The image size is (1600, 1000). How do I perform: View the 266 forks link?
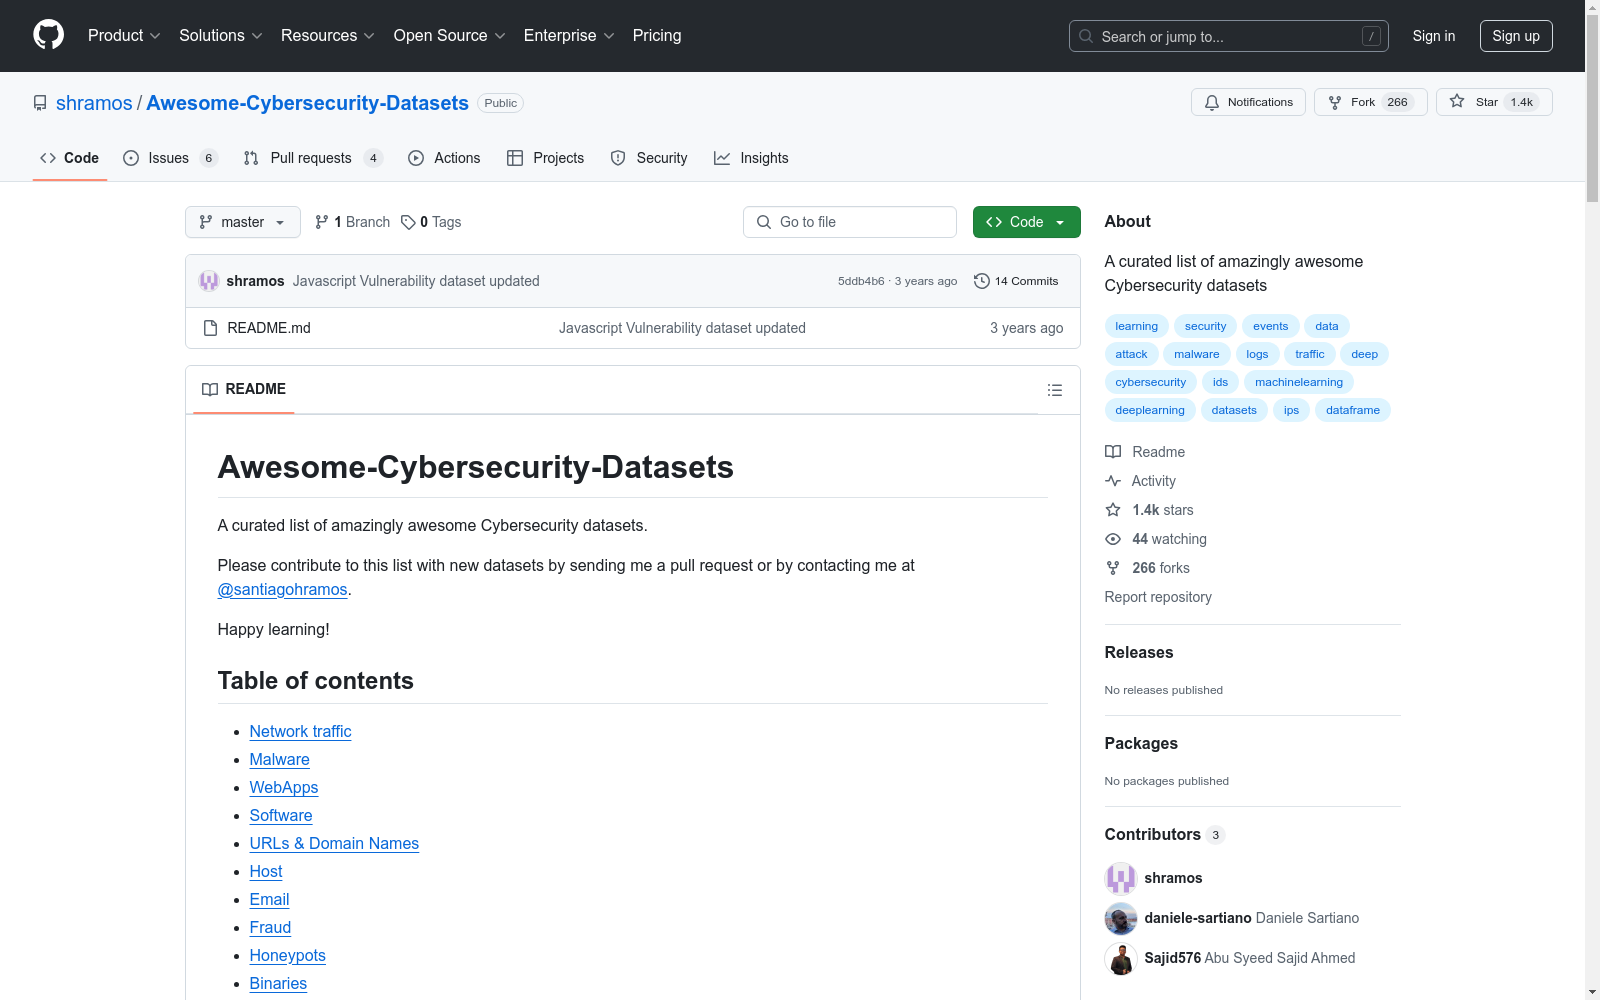pos(1147,568)
